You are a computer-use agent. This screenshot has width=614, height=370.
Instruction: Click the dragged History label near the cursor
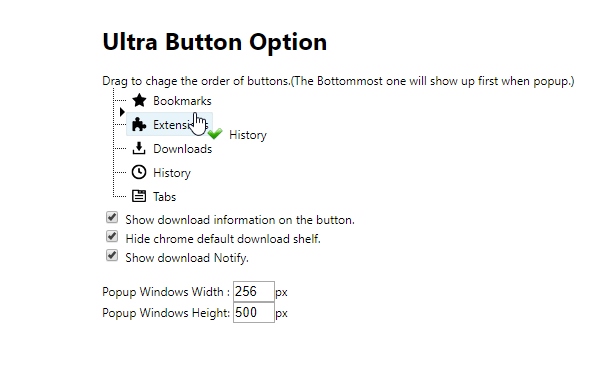(248, 135)
